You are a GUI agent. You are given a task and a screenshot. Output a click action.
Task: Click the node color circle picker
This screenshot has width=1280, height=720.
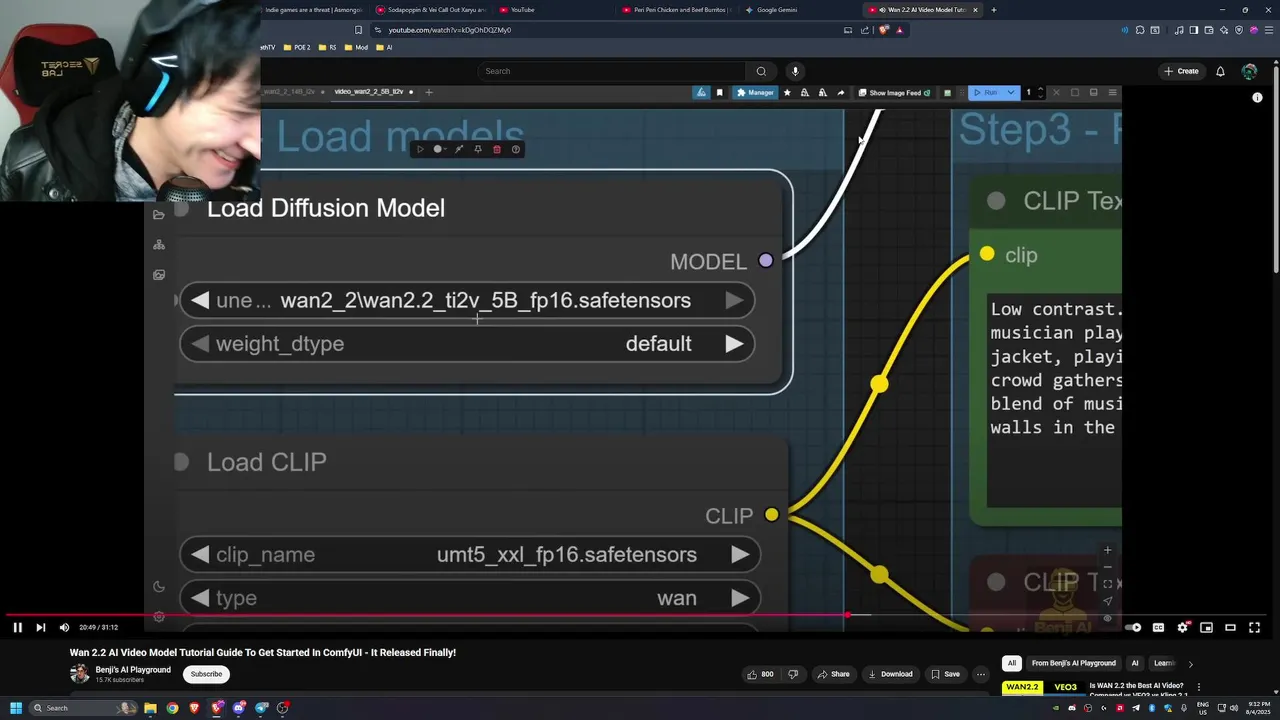pyautogui.click(x=438, y=149)
